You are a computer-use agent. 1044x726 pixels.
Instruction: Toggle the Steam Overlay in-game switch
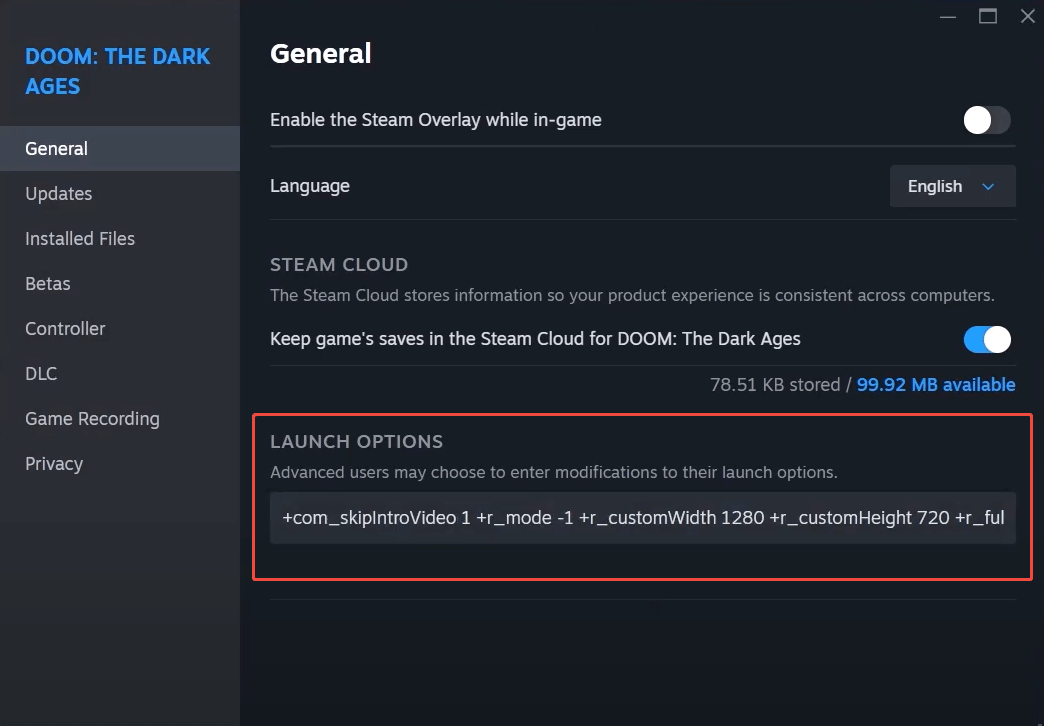986,121
